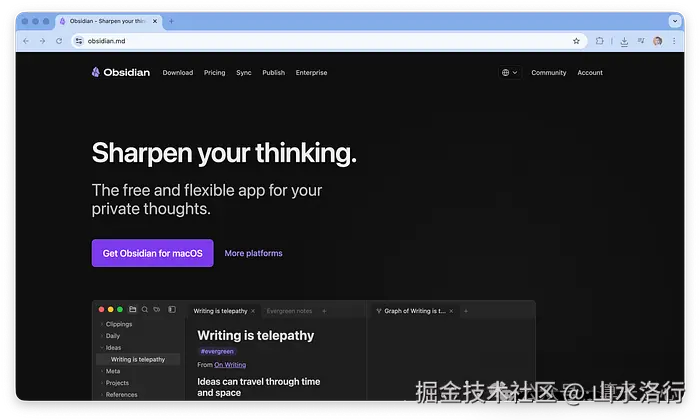This screenshot has width=700, height=420.
Task: Open a new browser tab with plus
Action: (171, 21)
